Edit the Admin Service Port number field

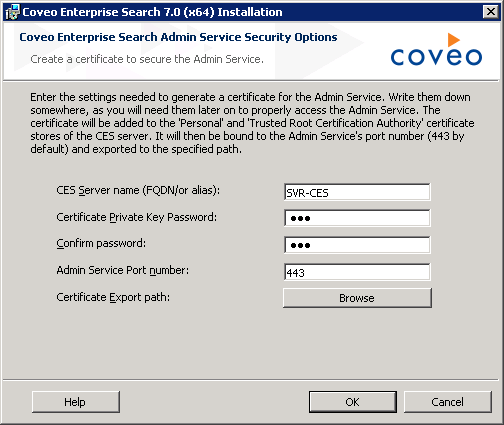pos(357,272)
